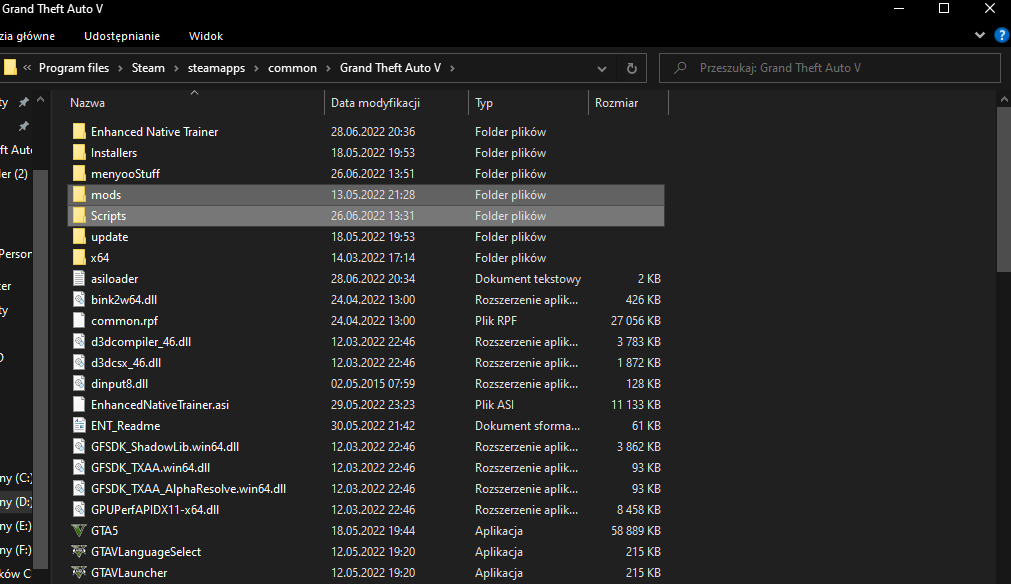Open the dropdown arrow after Program files
This screenshot has height=584, width=1011.
pos(120,68)
